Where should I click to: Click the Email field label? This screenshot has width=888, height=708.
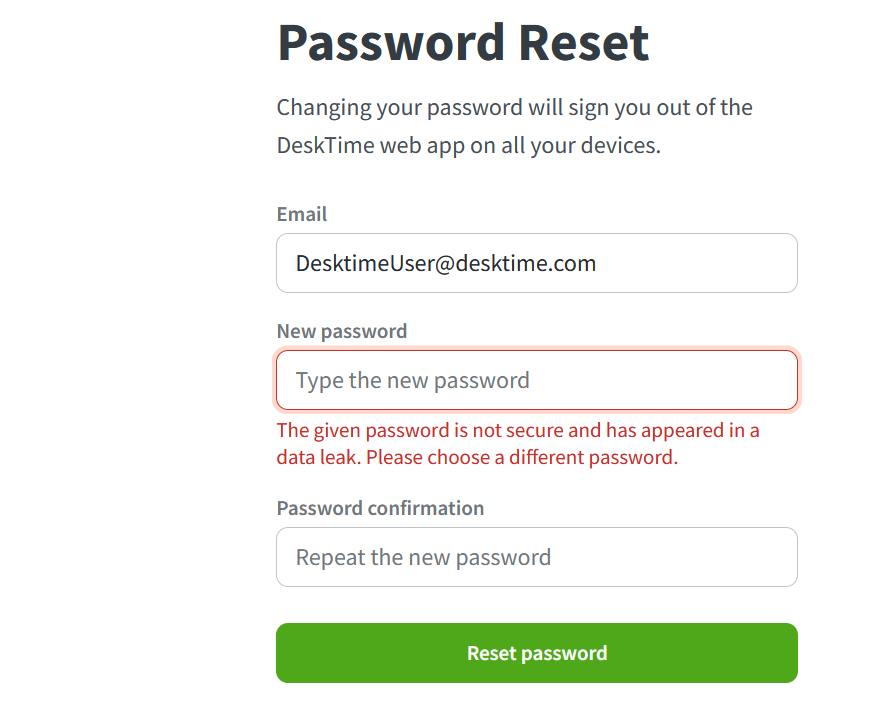[x=302, y=214]
